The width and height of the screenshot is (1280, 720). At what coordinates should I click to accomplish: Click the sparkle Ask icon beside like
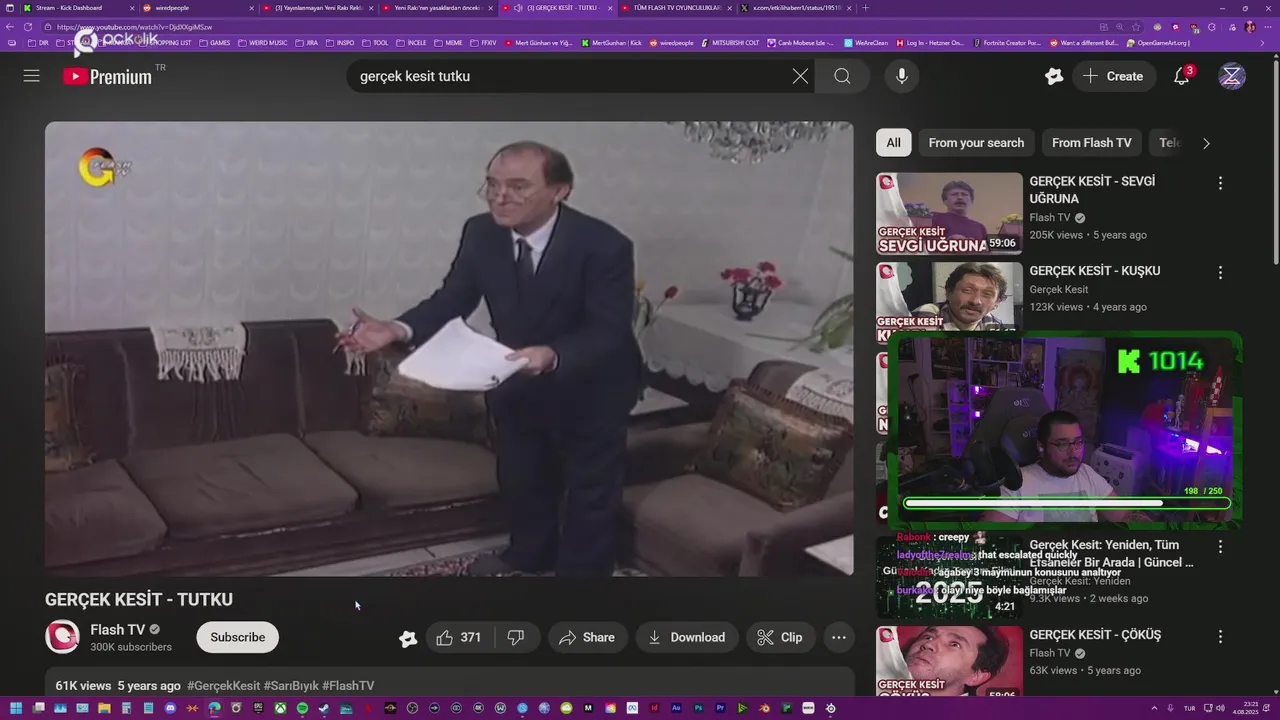click(x=408, y=638)
